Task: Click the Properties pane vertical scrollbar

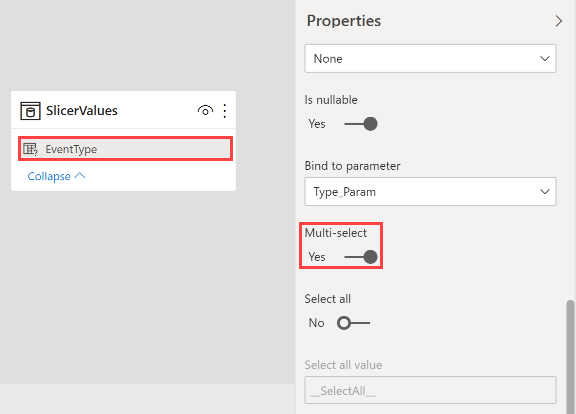Action: (x=570, y=356)
